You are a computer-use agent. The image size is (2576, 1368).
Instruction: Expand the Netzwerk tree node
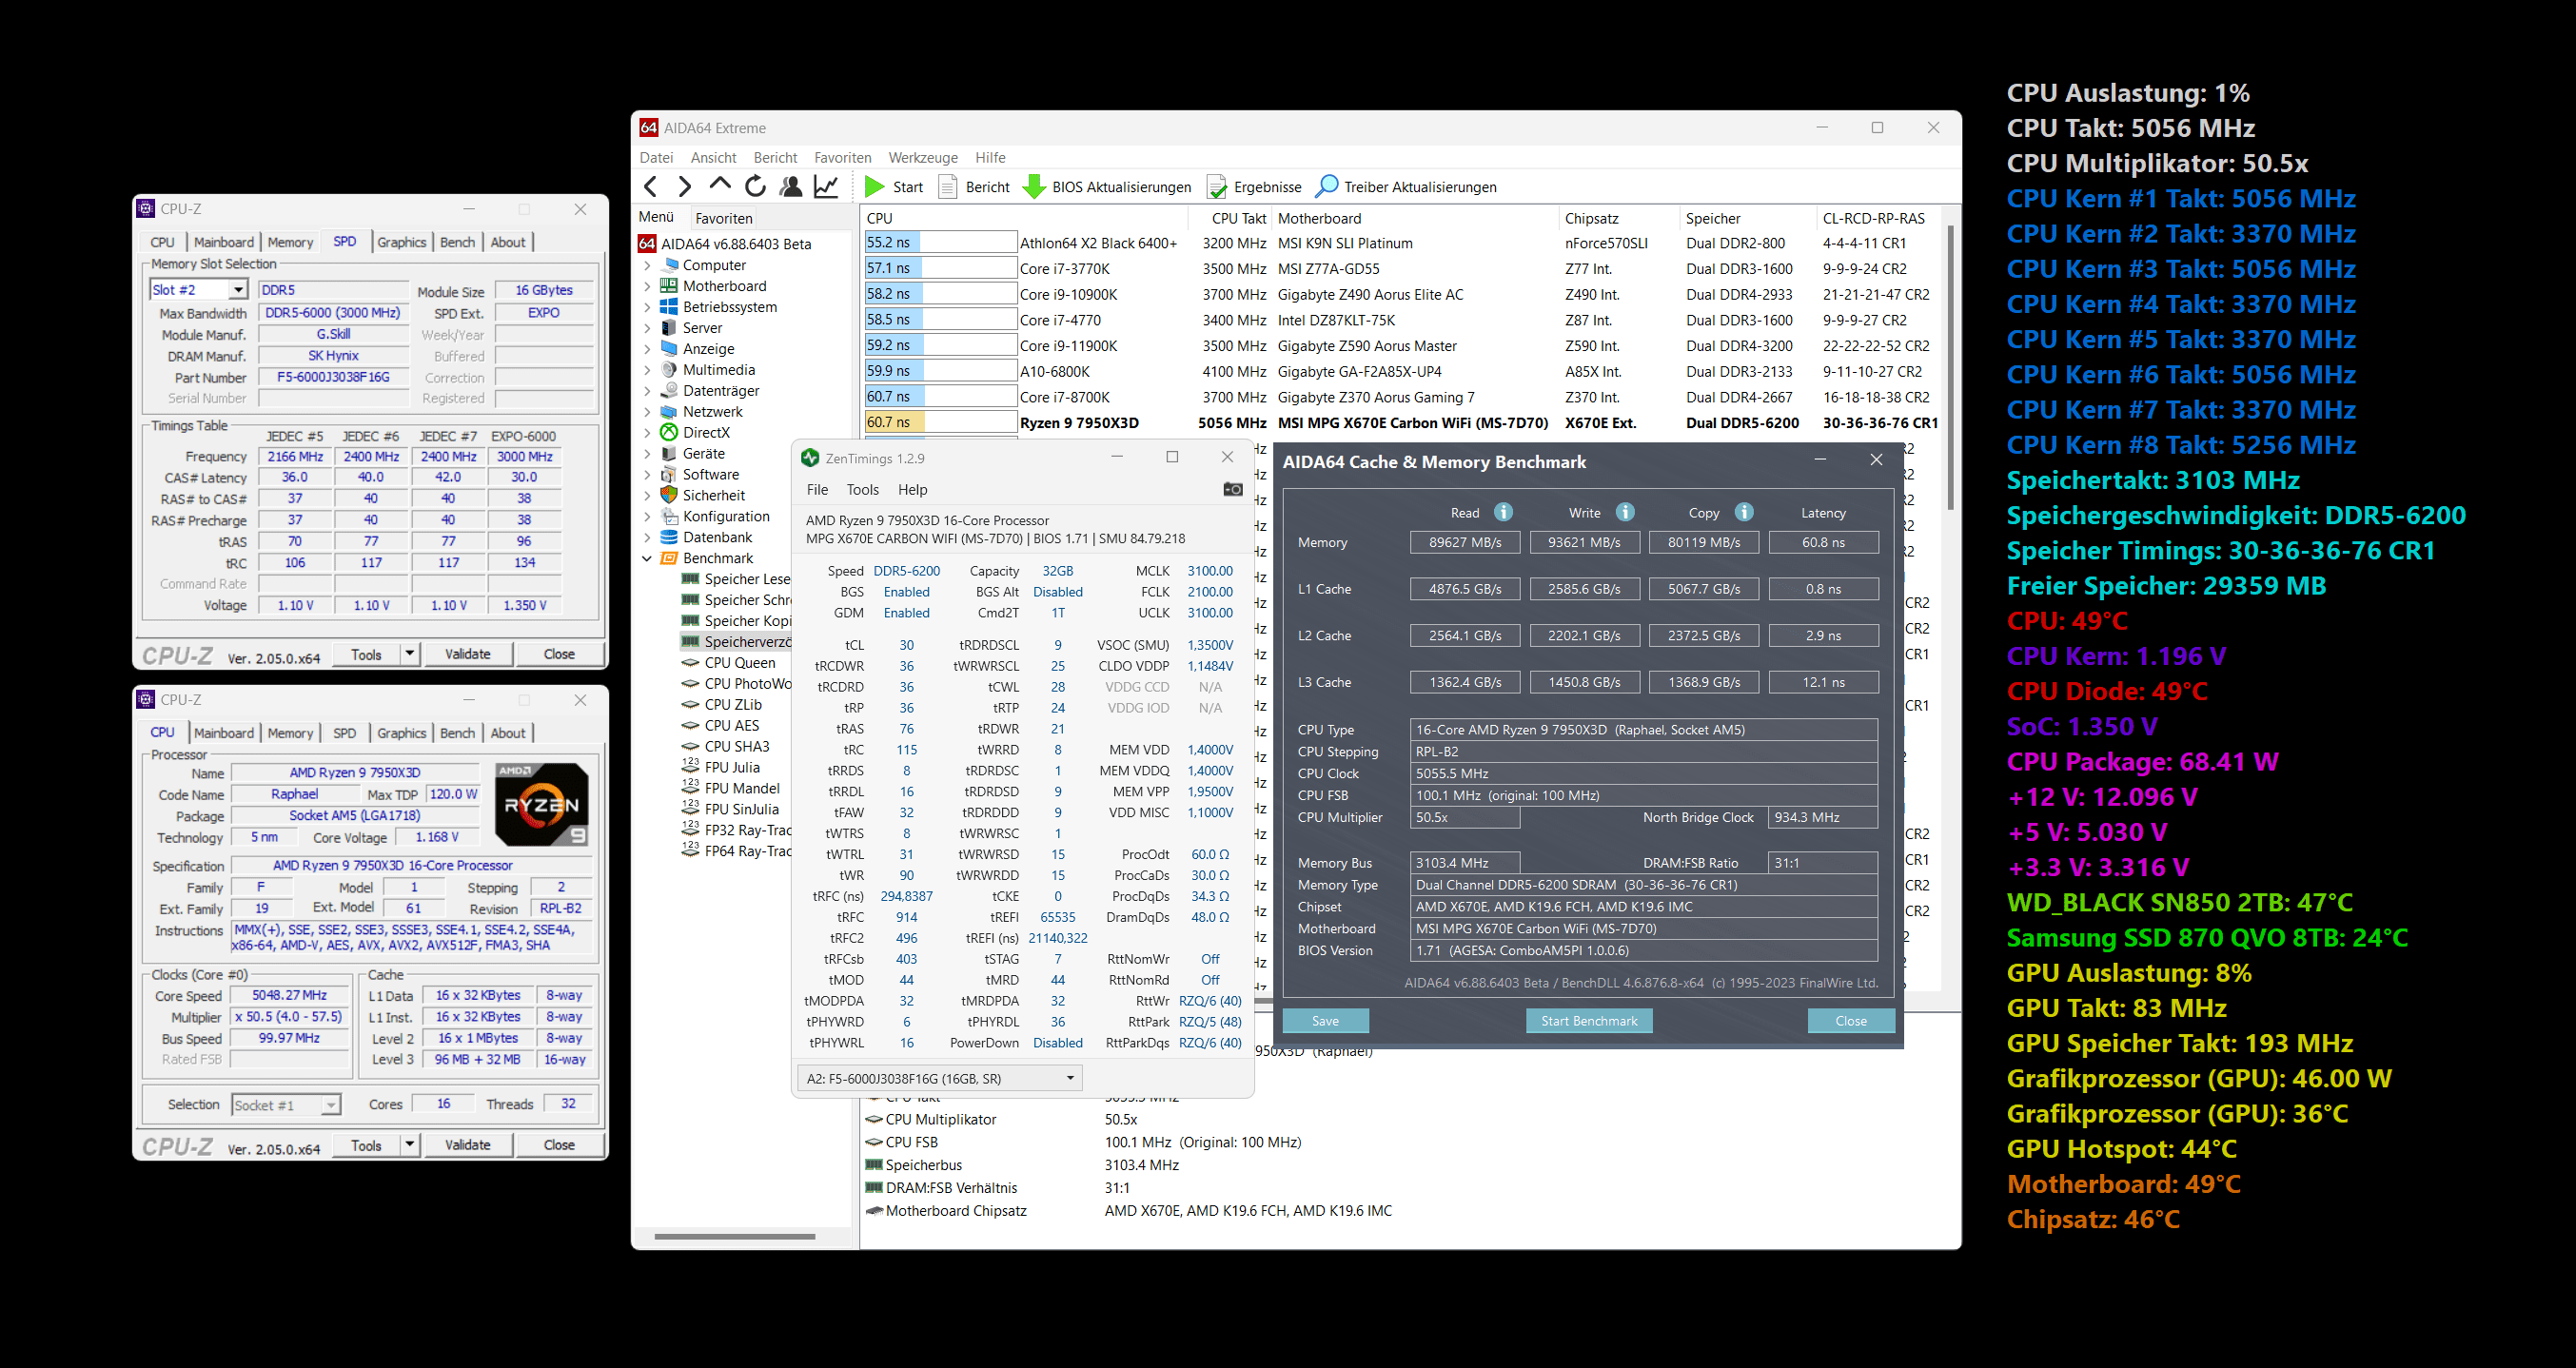[x=647, y=412]
